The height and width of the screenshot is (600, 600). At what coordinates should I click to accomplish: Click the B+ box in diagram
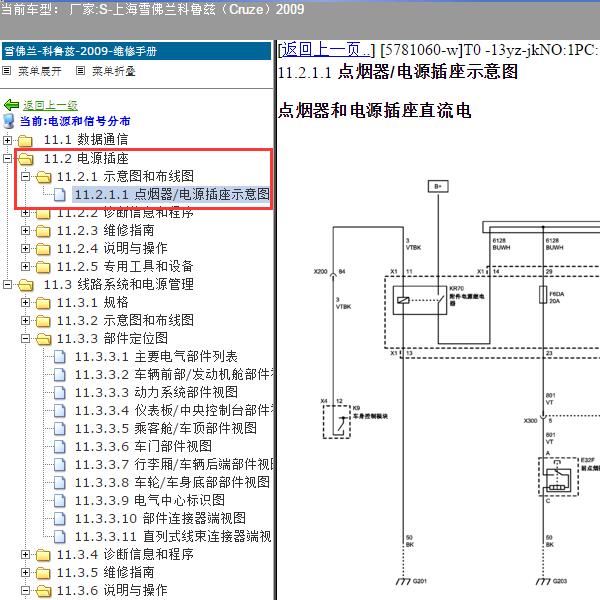(438, 186)
